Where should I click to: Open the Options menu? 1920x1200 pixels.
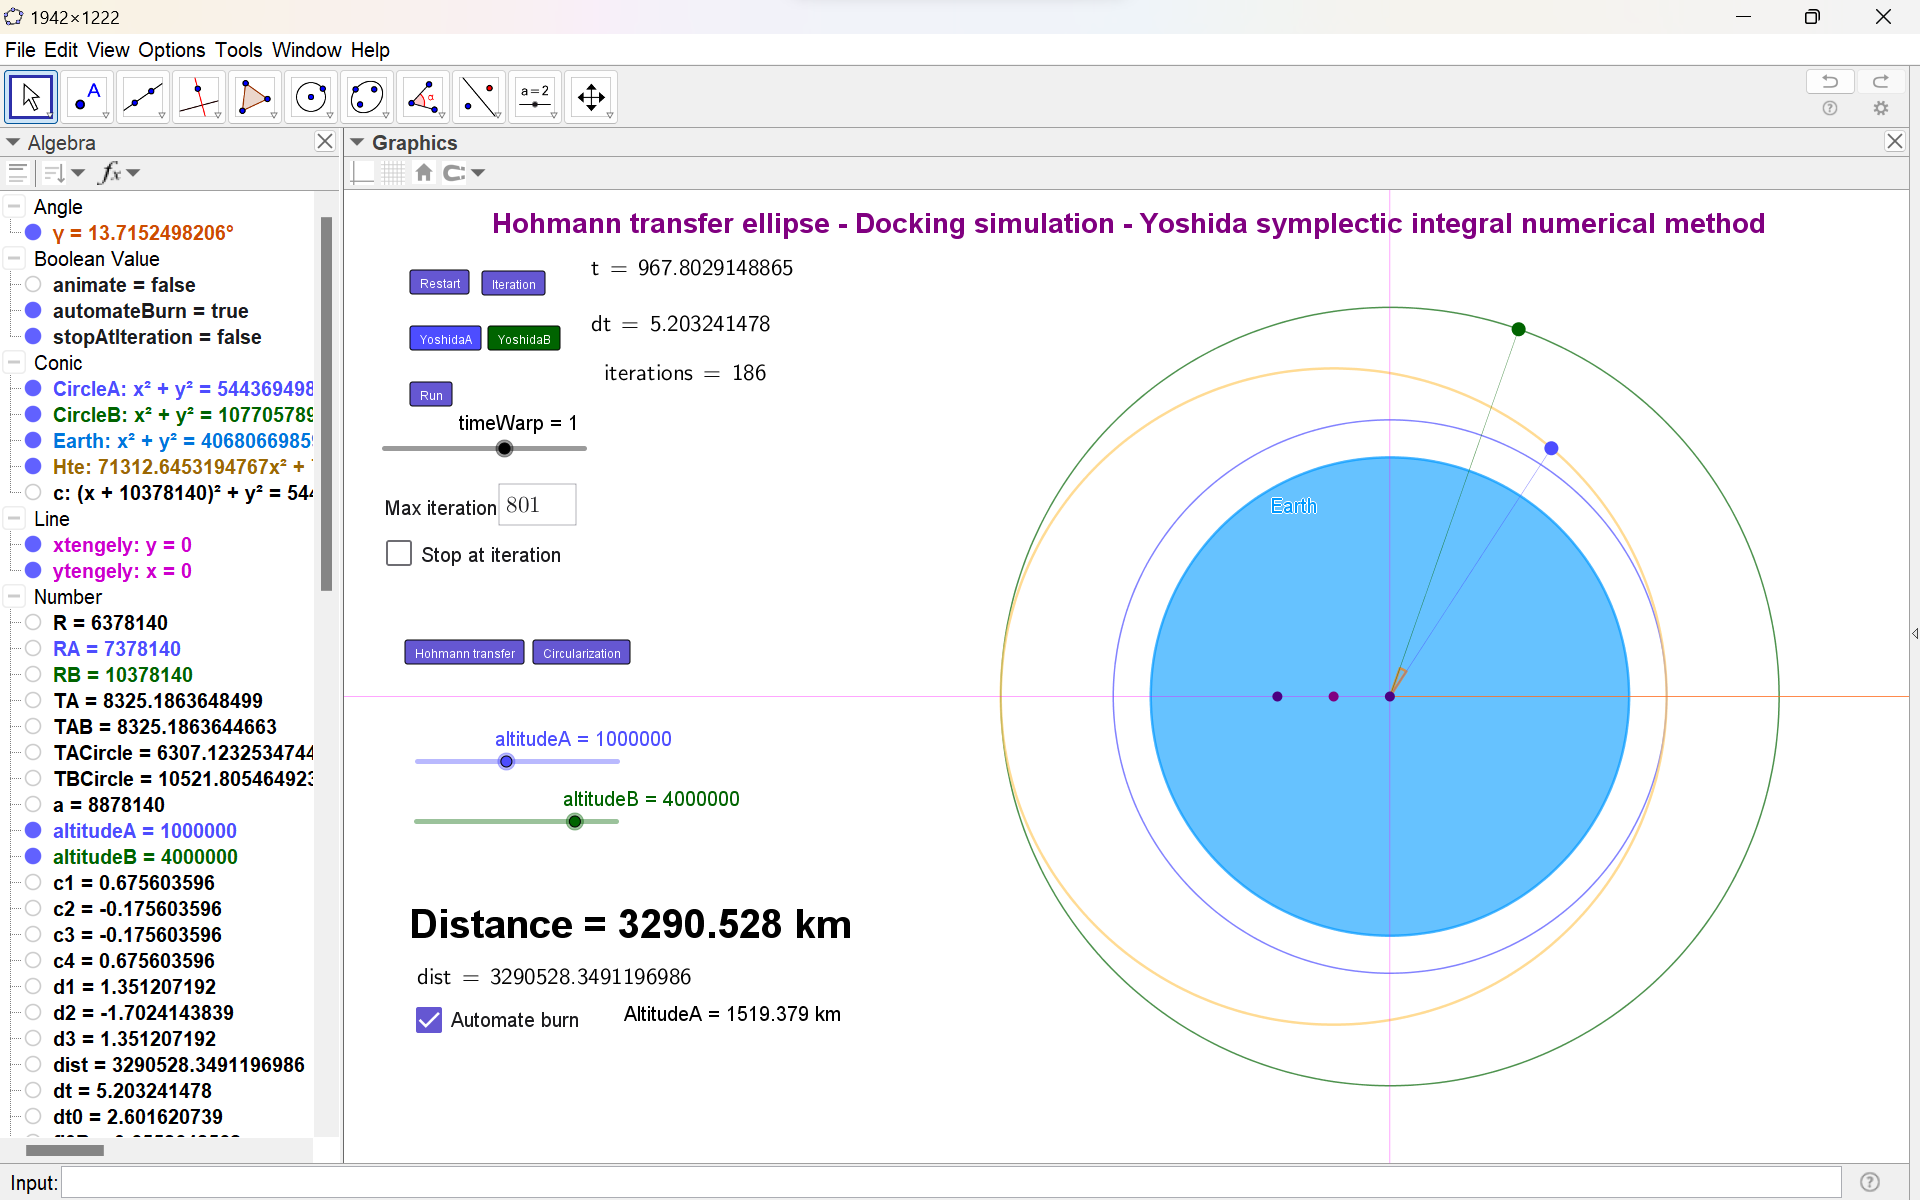[171, 50]
